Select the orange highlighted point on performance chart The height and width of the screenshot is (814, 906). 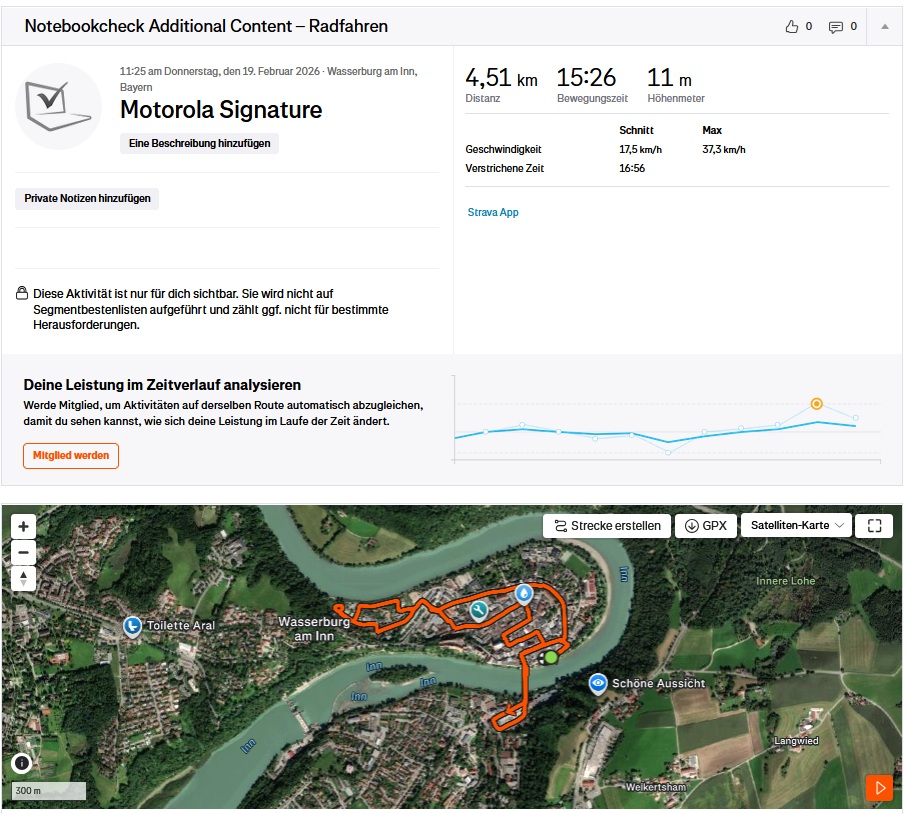click(x=816, y=404)
